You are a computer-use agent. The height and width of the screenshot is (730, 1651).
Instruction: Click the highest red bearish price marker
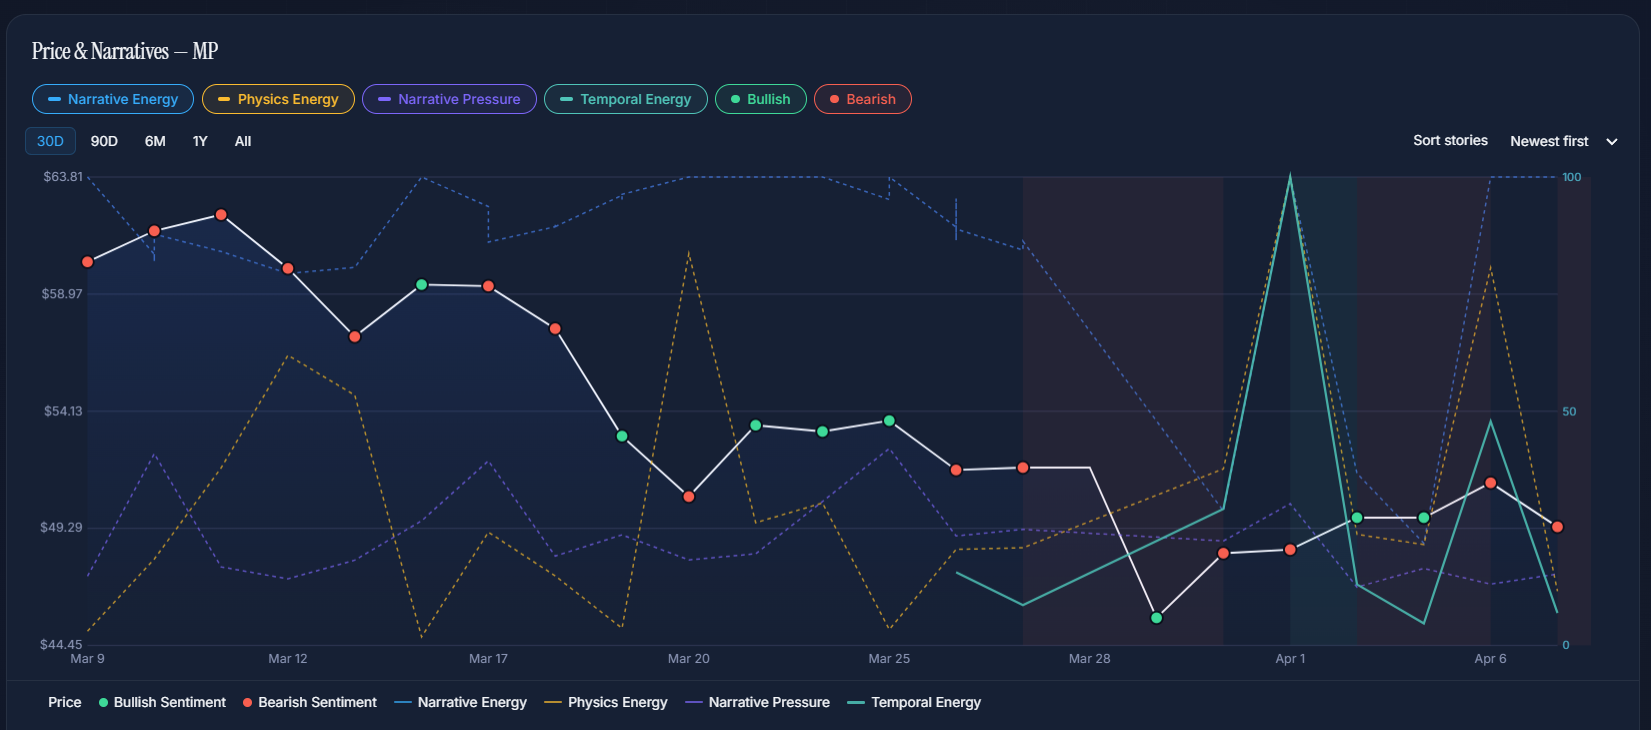221,215
